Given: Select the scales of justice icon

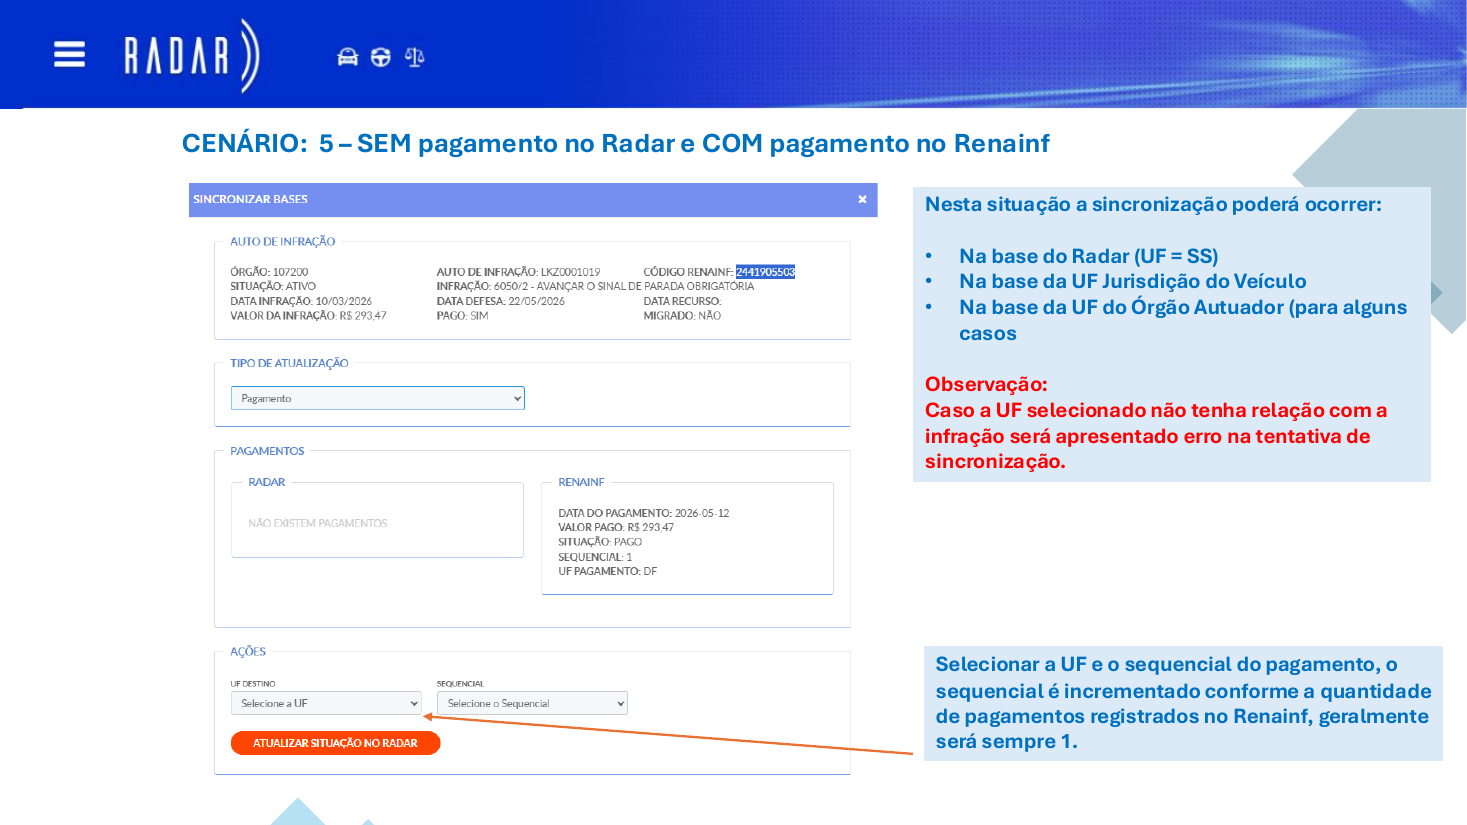Looking at the screenshot, I should tap(414, 57).
